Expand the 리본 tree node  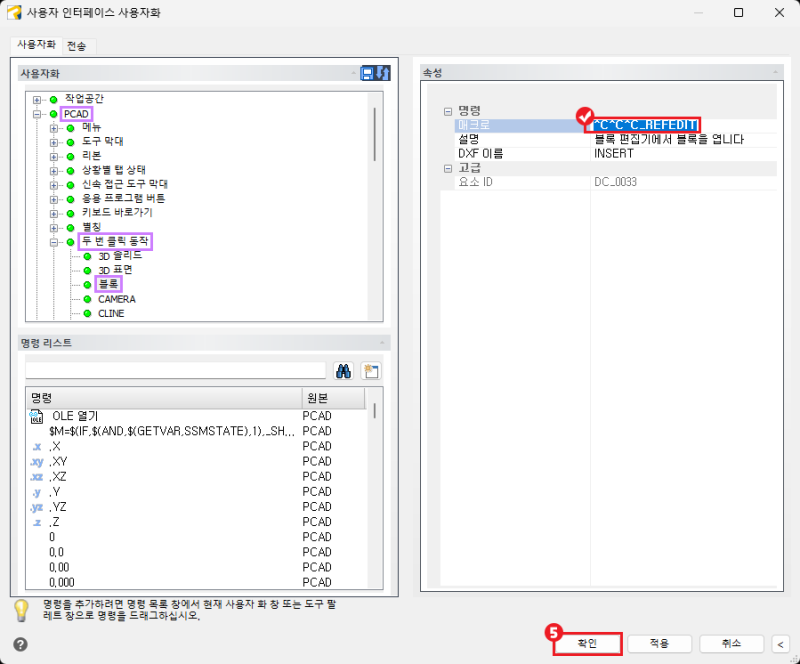(x=54, y=157)
